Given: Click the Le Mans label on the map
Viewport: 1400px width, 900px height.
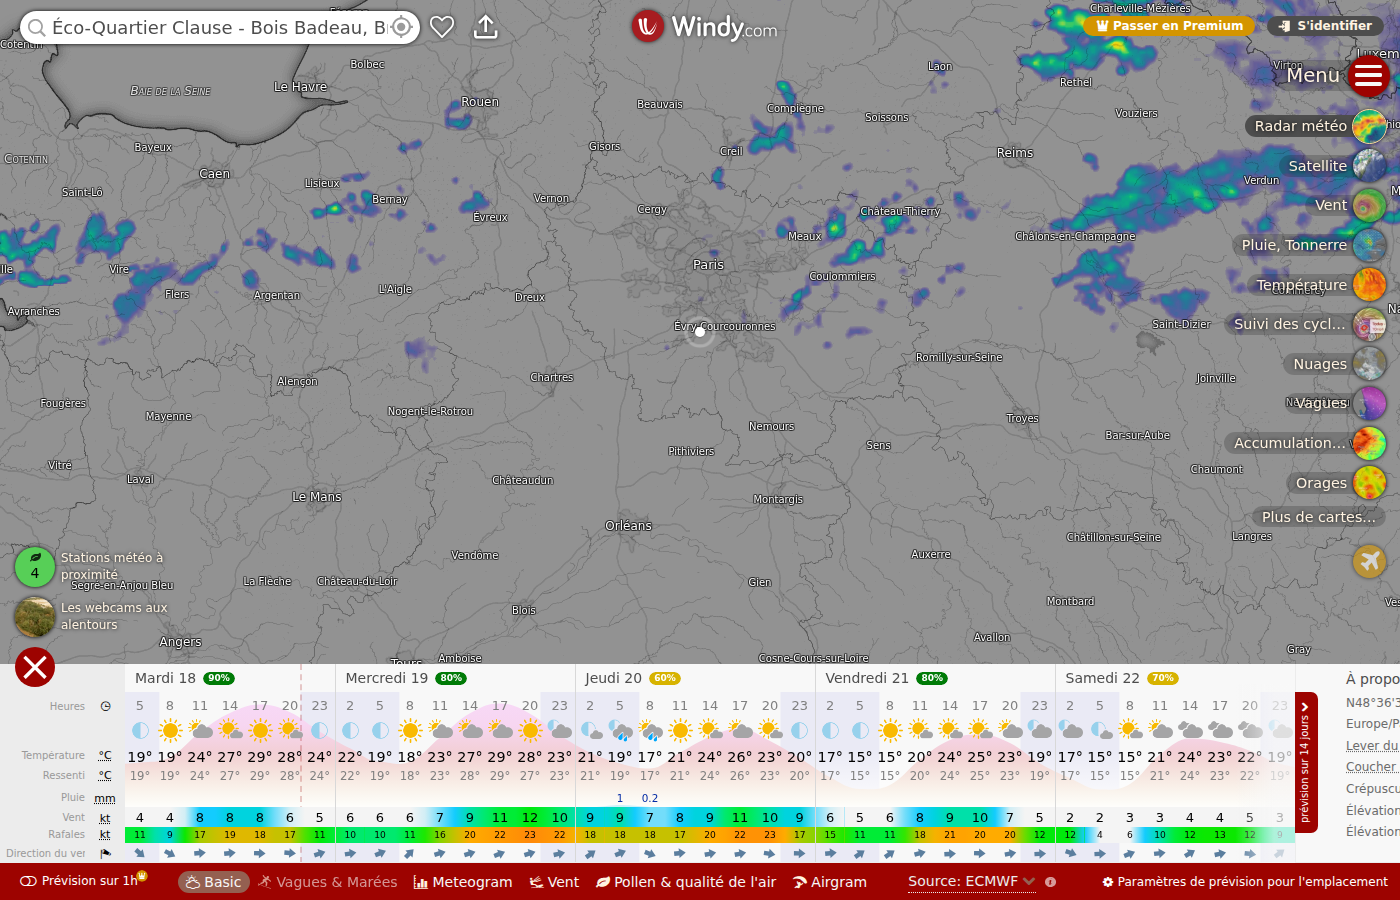Looking at the screenshot, I should pos(317,497).
